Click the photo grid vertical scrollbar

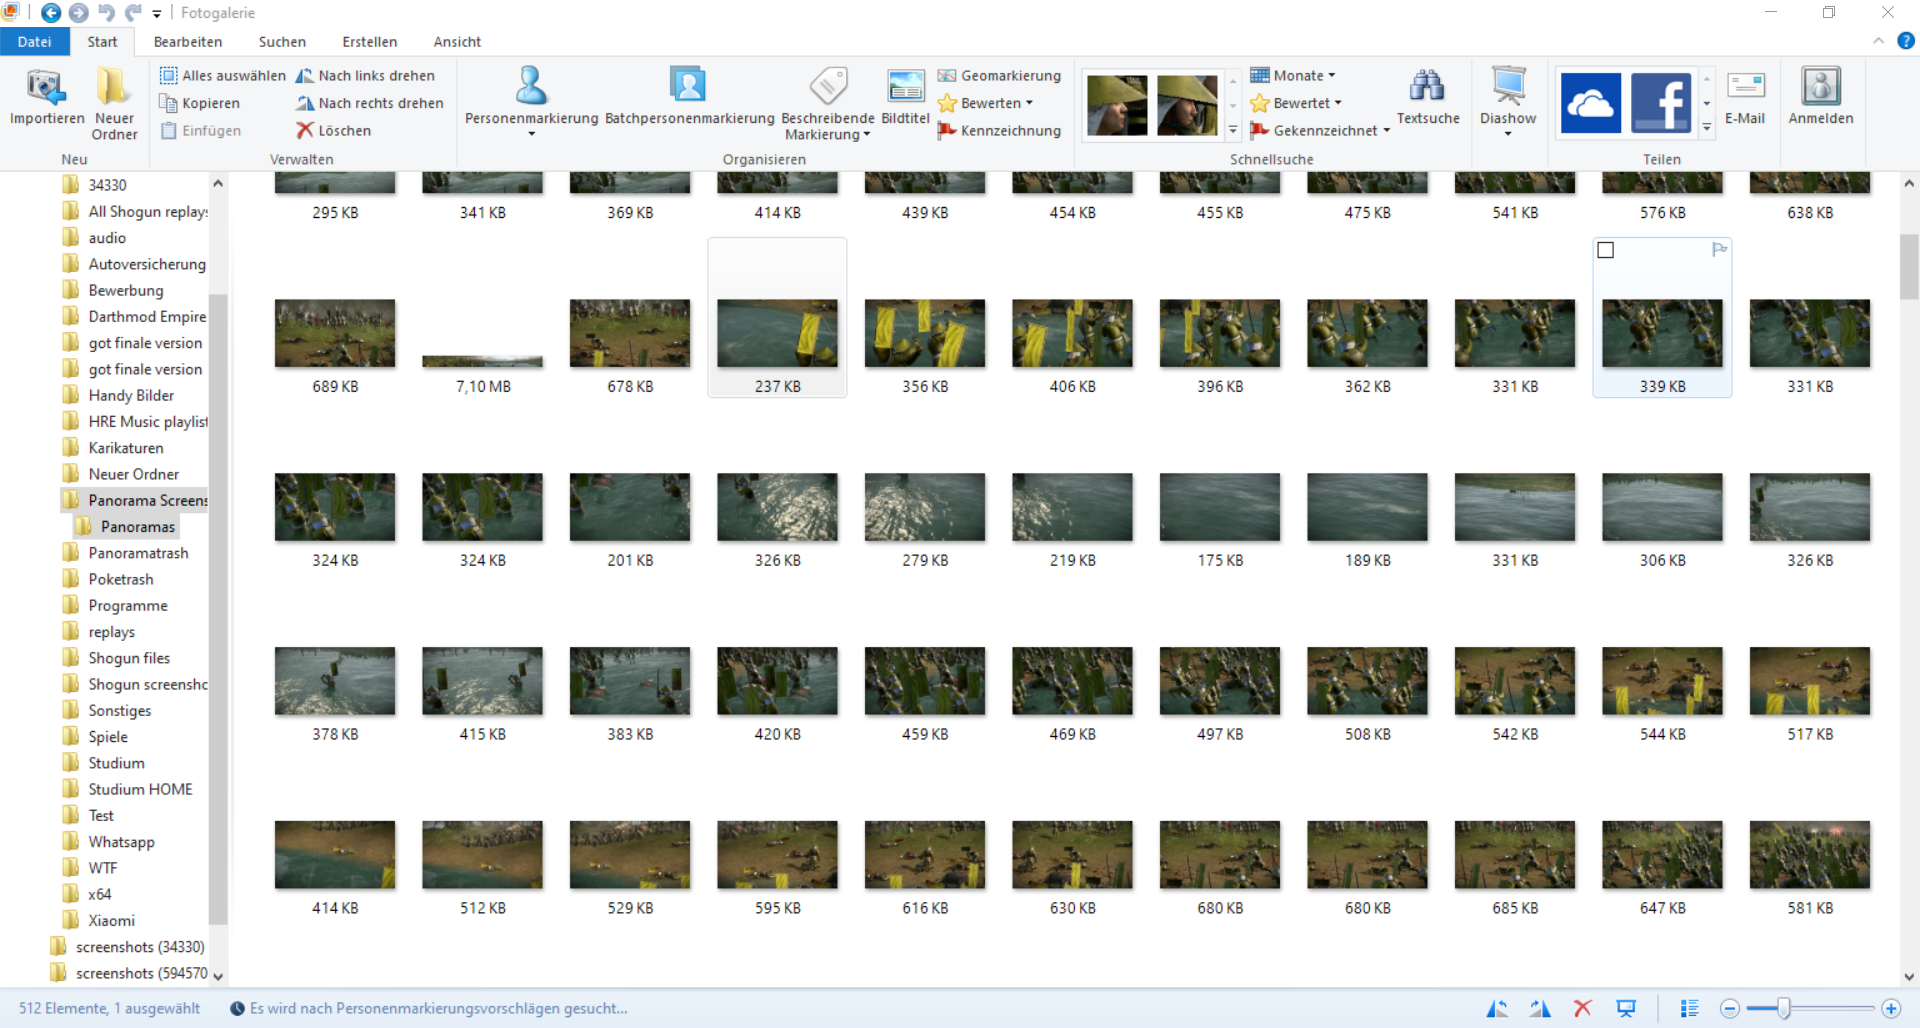(1909, 267)
